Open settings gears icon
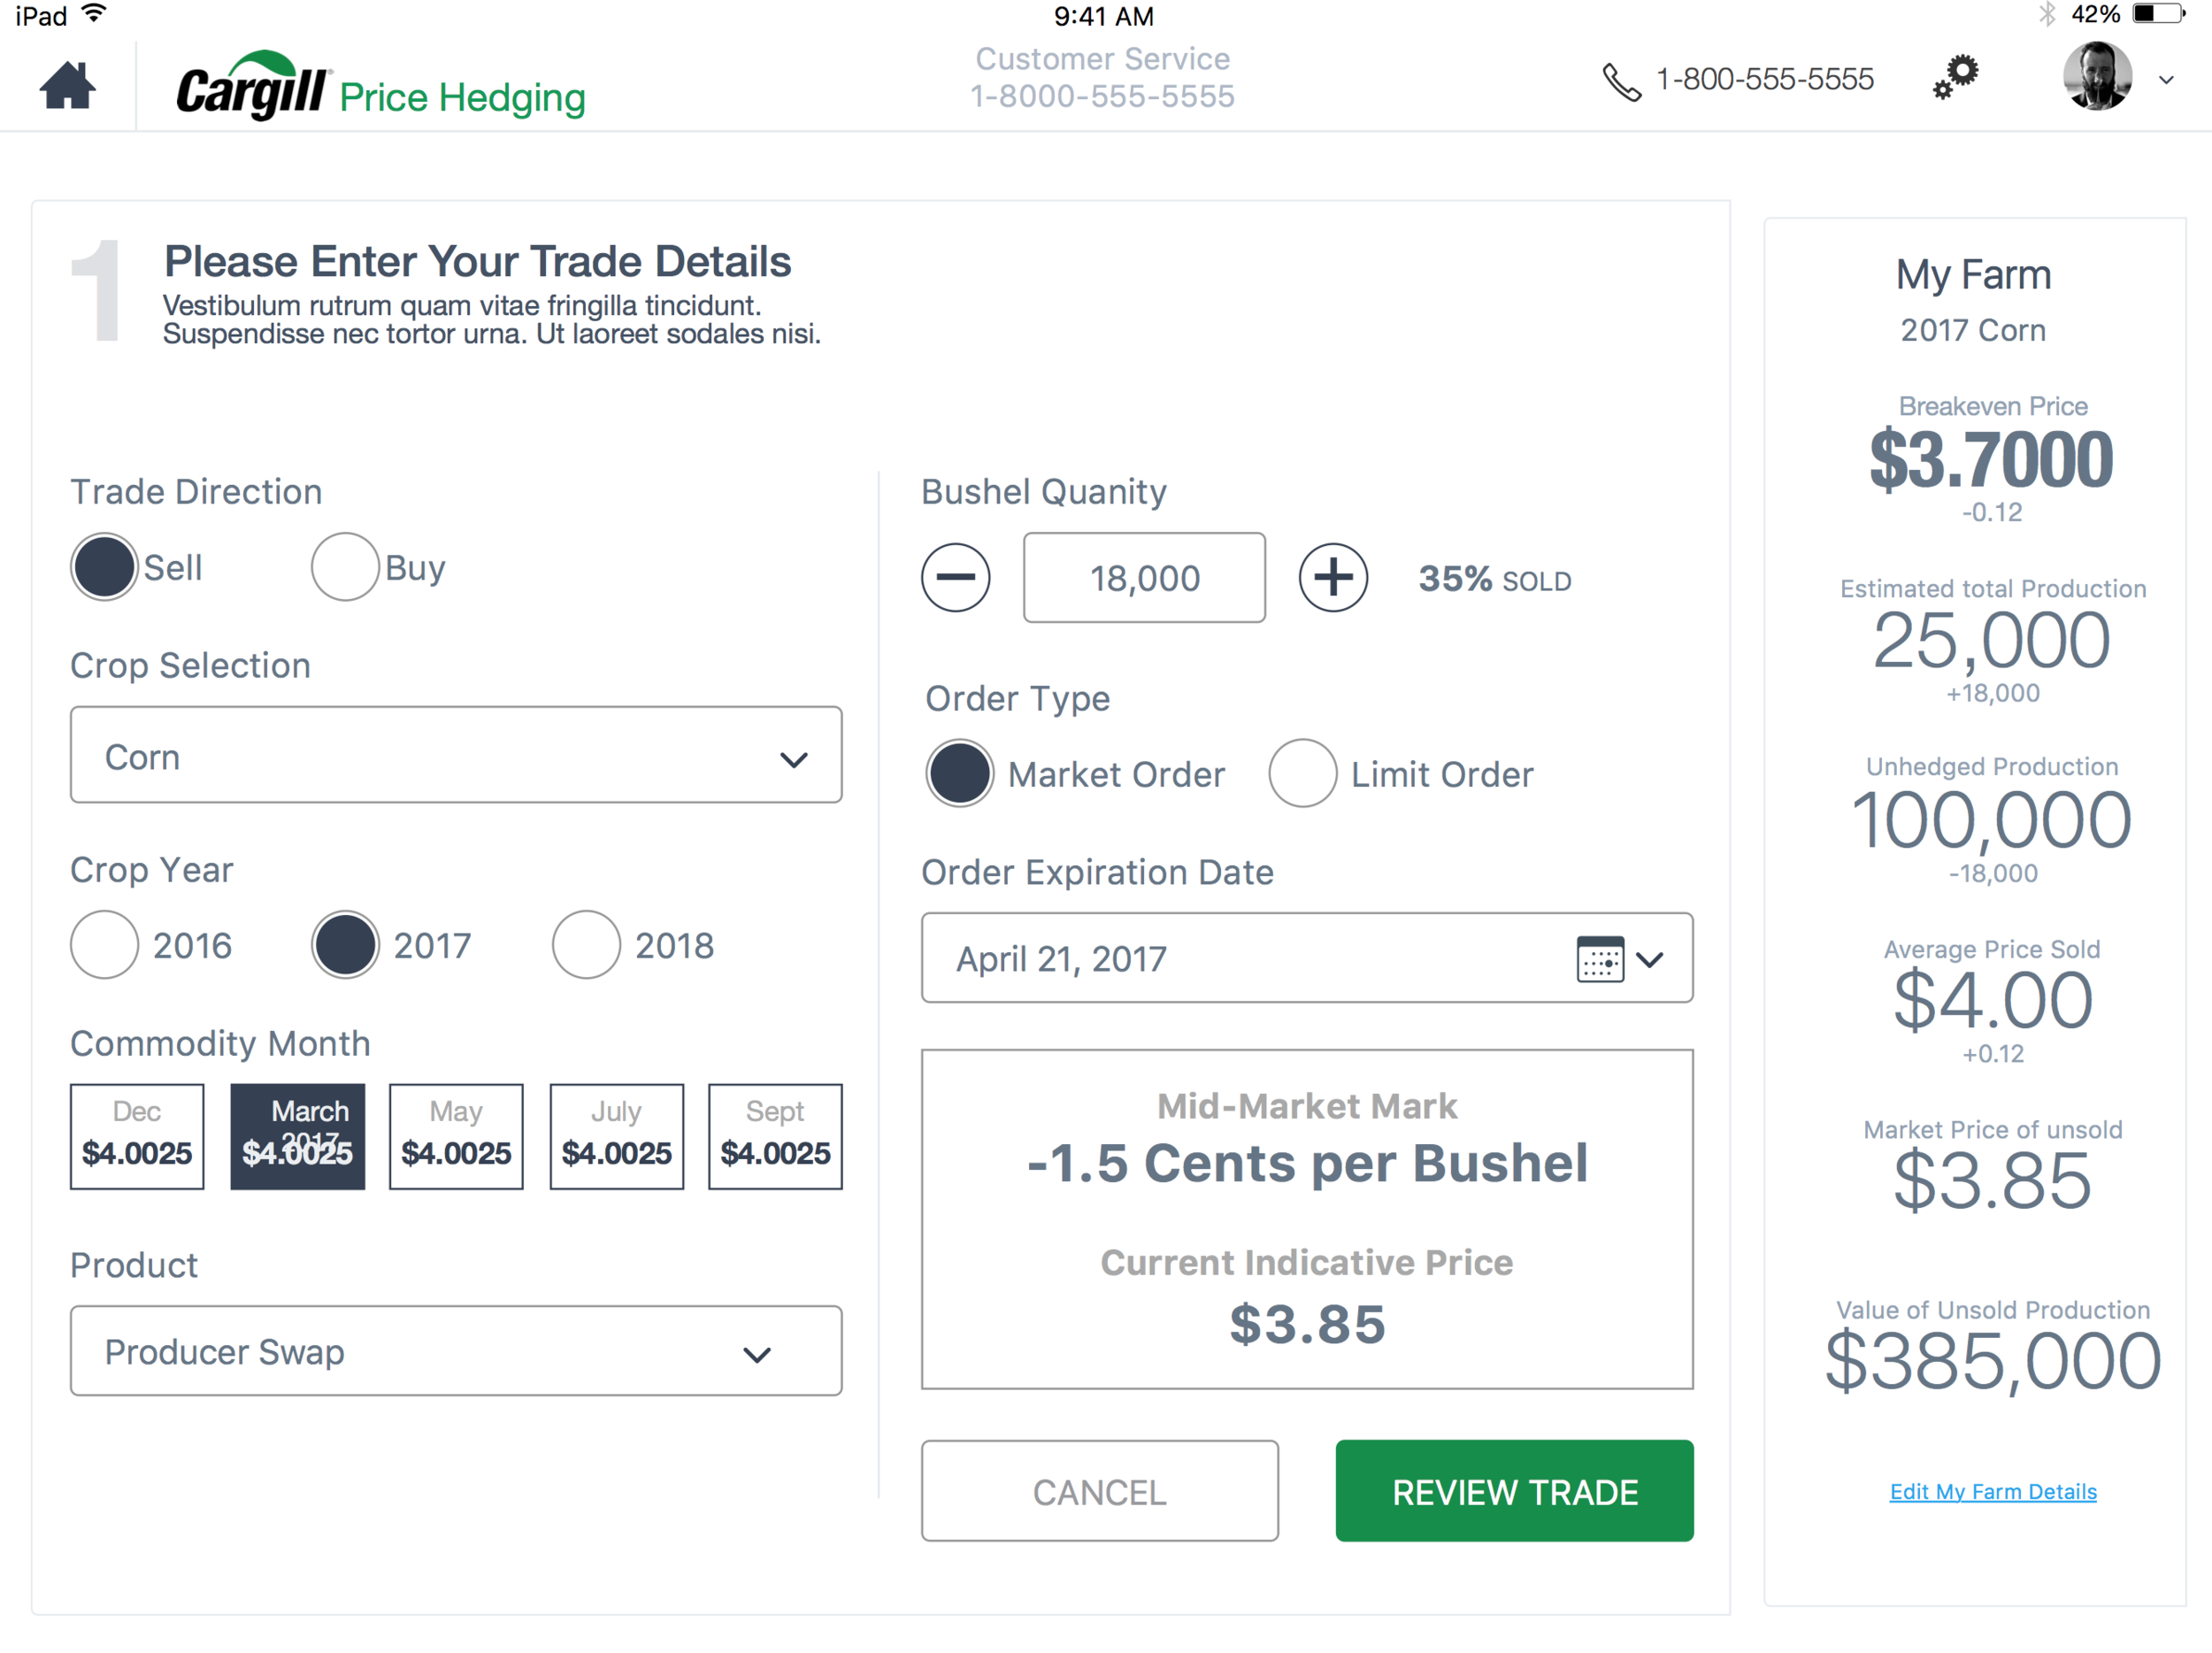This screenshot has height=1653, width=2212. (x=1955, y=77)
